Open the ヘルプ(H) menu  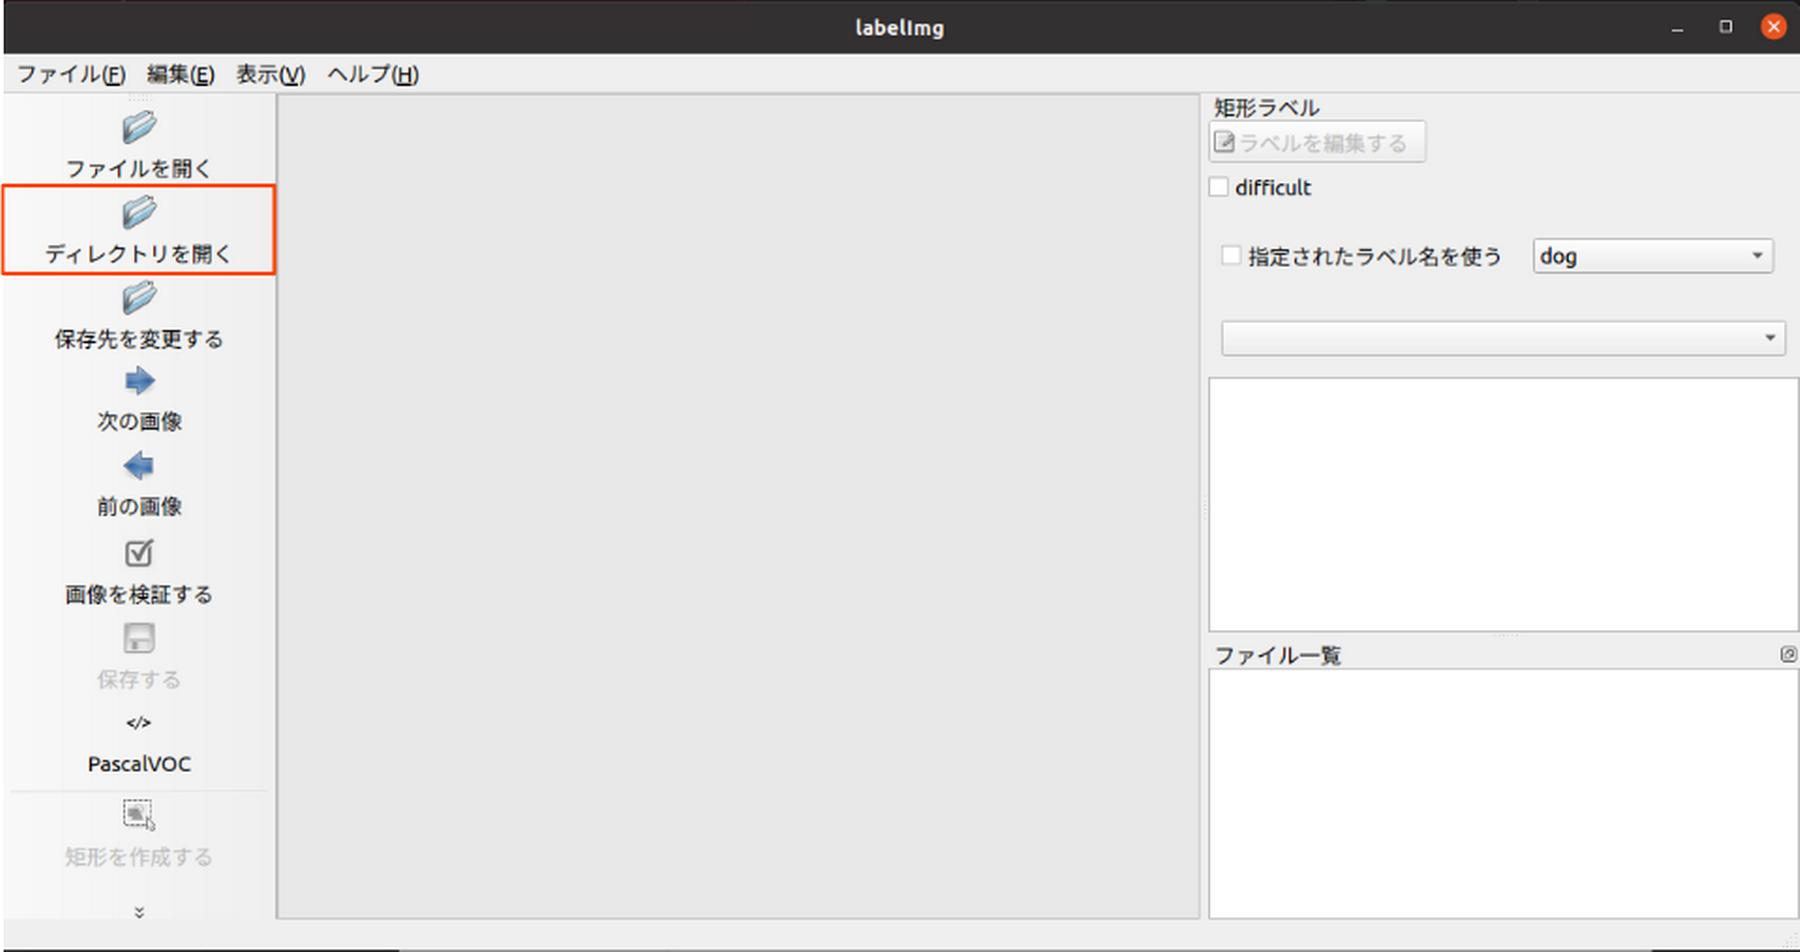373,75
